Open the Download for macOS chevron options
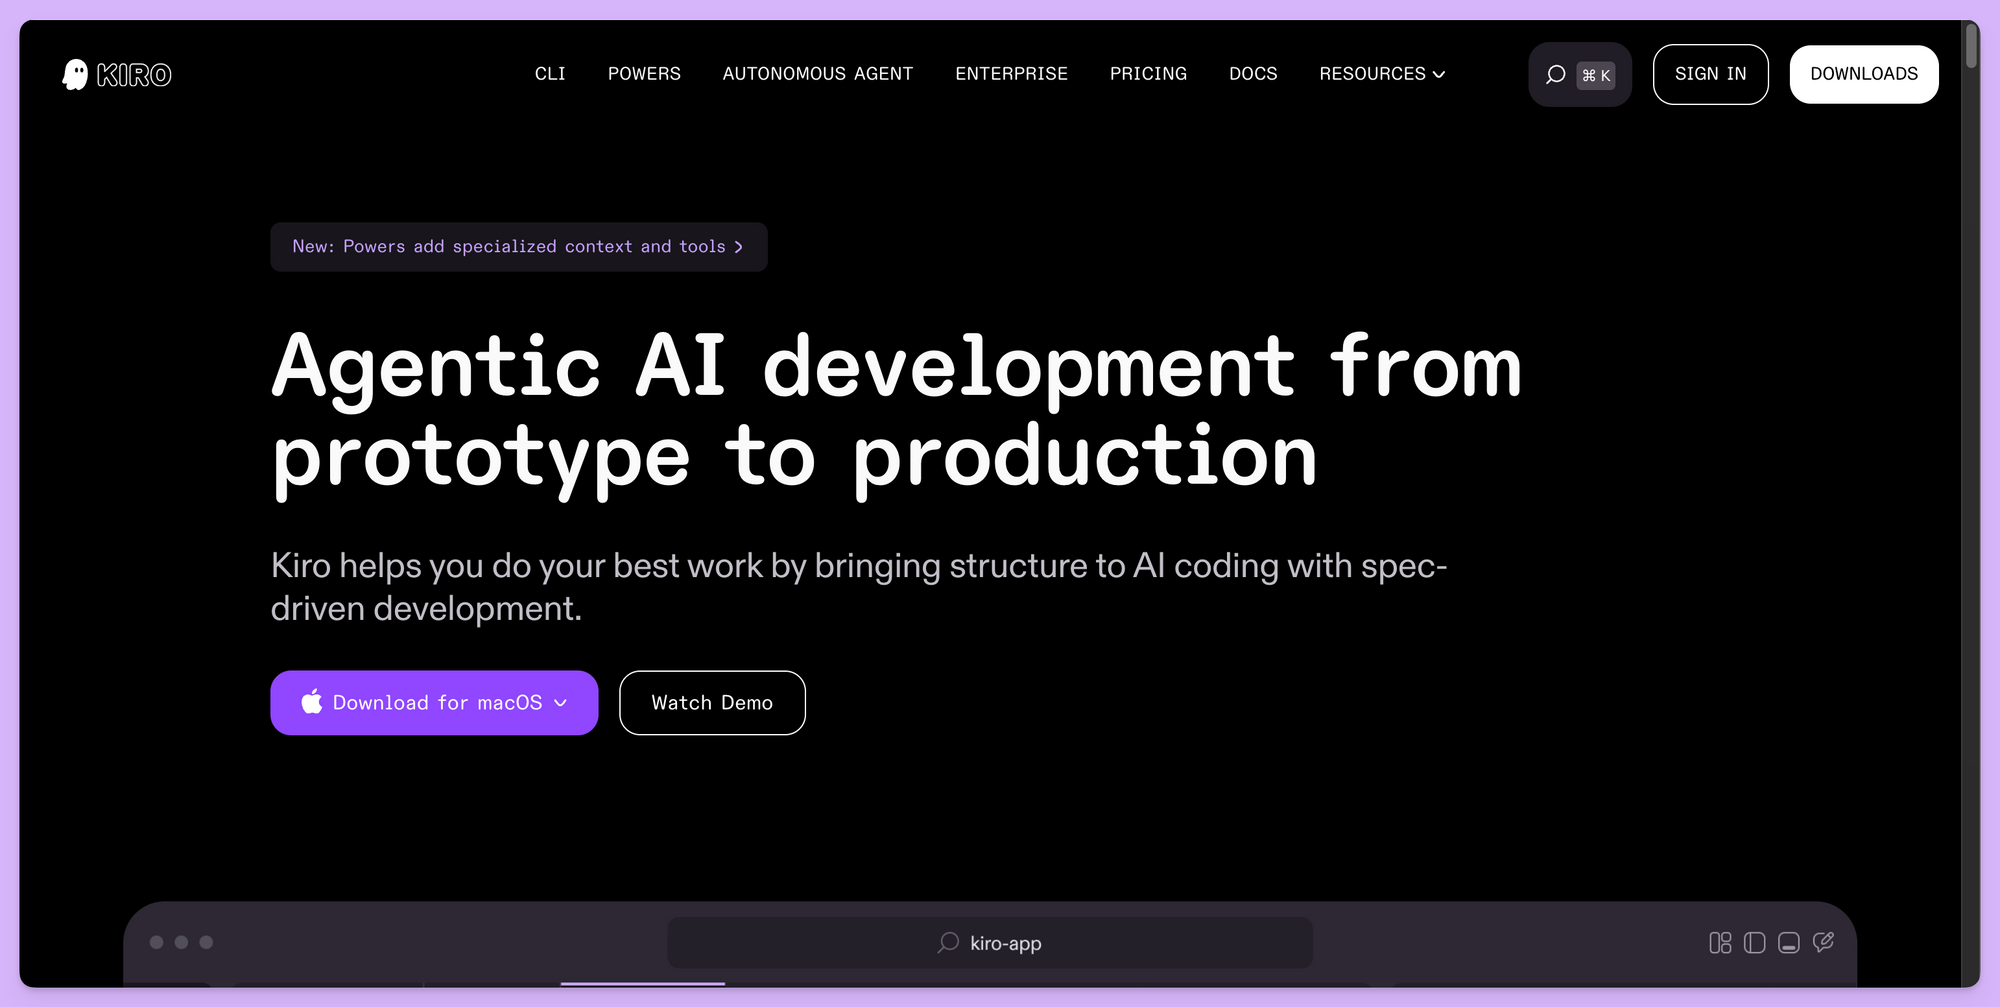 coord(561,703)
